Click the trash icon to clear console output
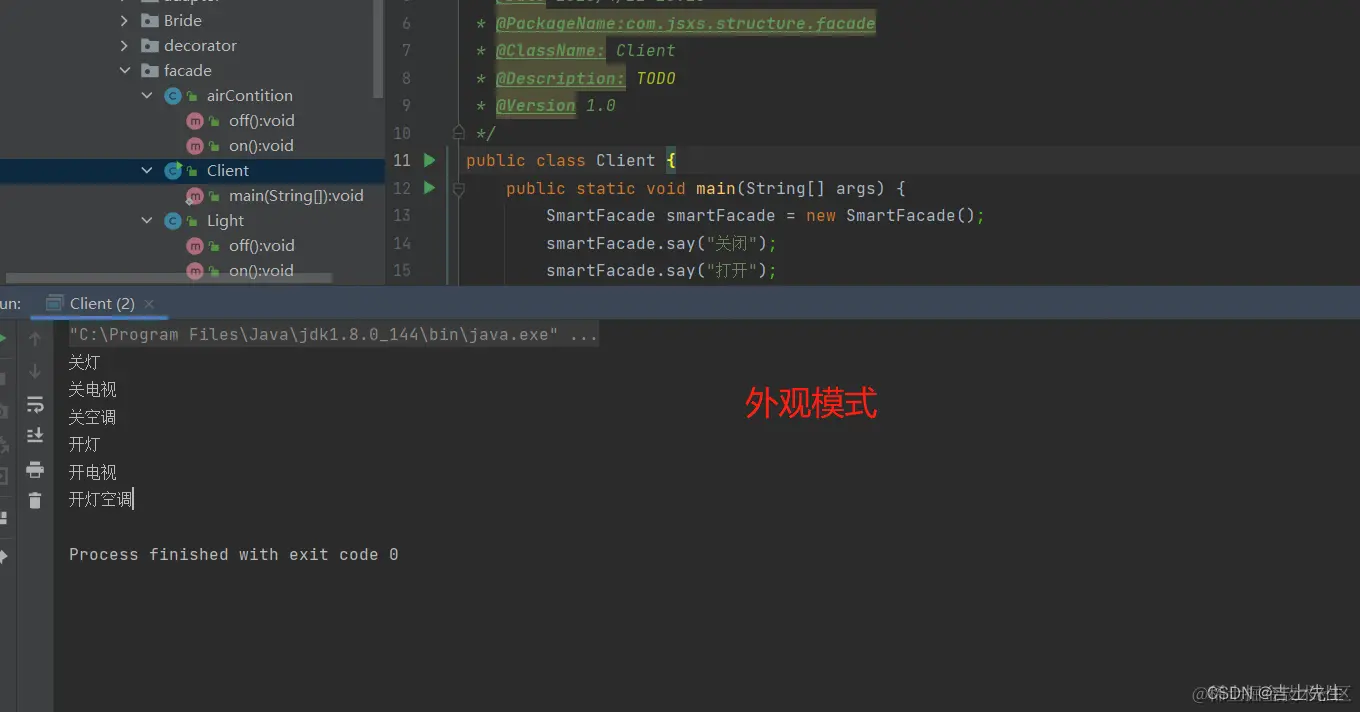1360x712 pixels. (x=35, y=500)
